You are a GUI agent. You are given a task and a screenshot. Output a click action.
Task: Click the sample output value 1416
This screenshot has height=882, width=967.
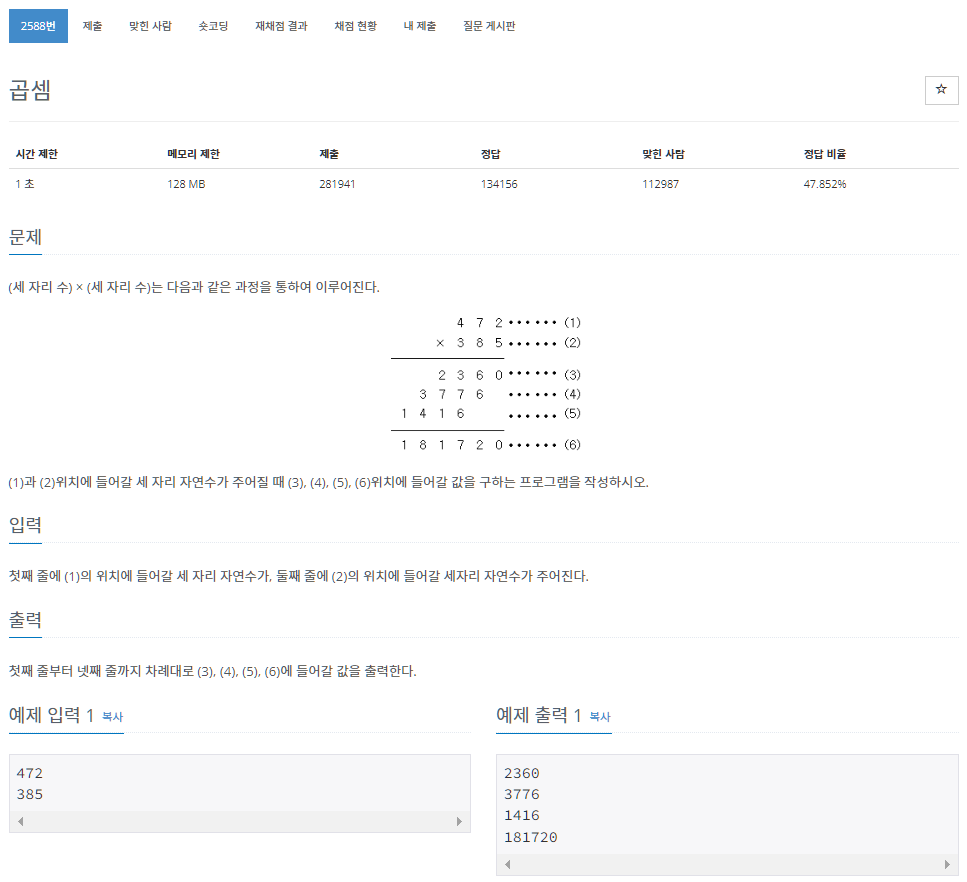coord(522,815)
